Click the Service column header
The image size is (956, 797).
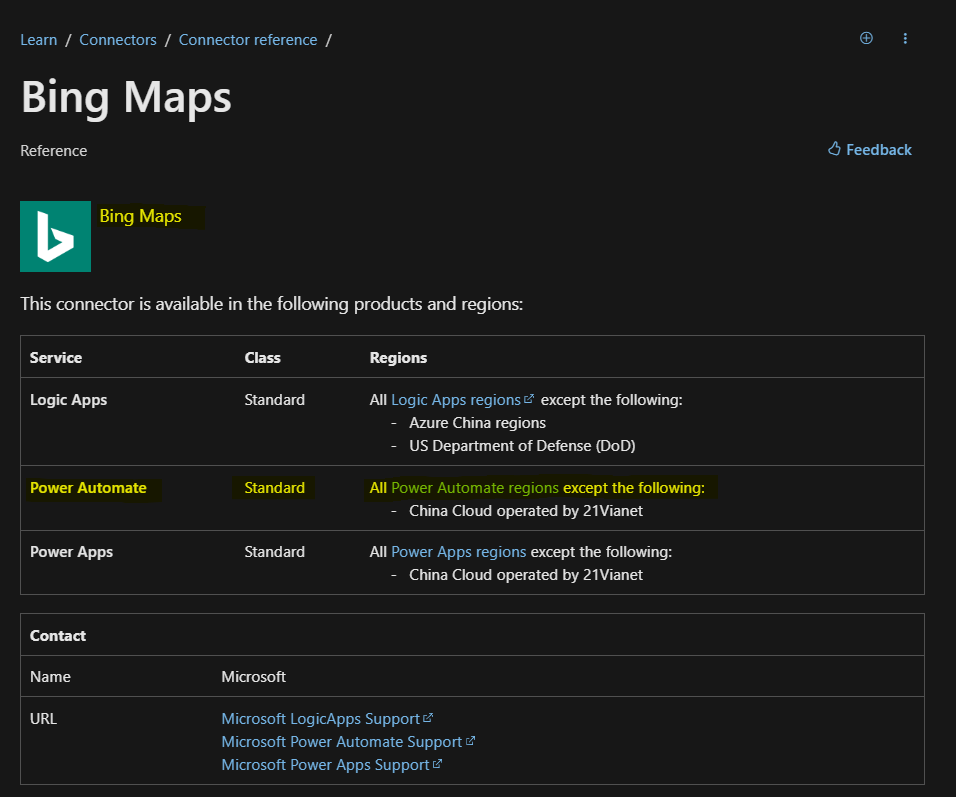55,358
